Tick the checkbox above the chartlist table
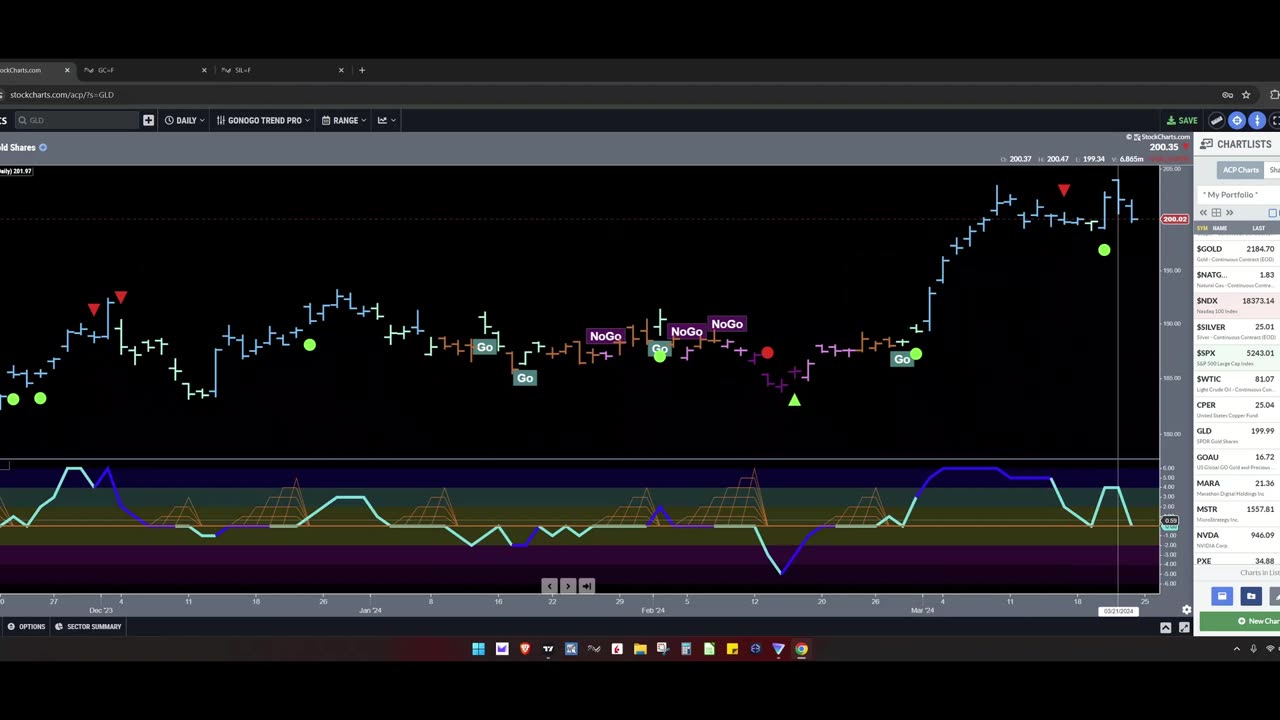 pos(1273,213)
